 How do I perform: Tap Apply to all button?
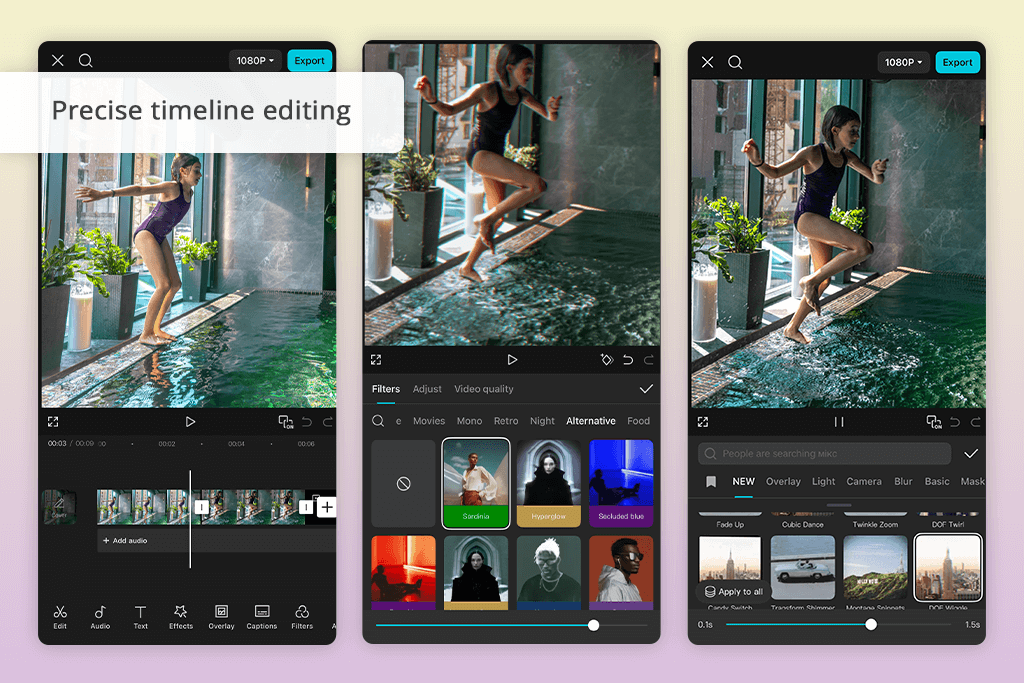(x=733, y=592)
